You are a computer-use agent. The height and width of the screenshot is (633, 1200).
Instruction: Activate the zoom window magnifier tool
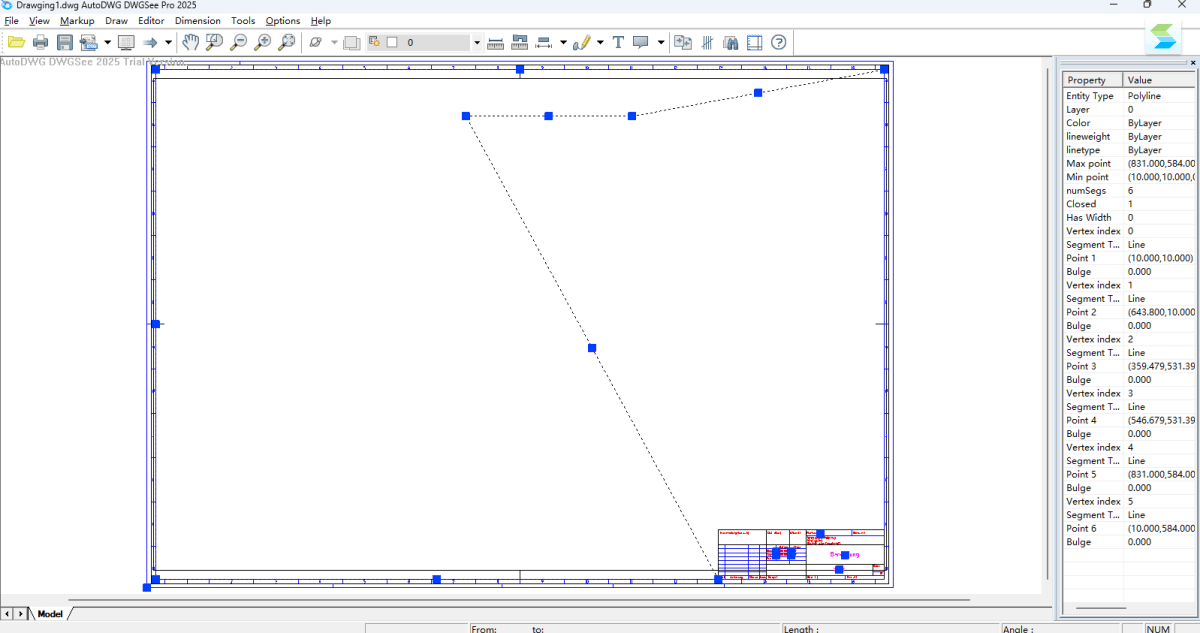pos(214,42)
